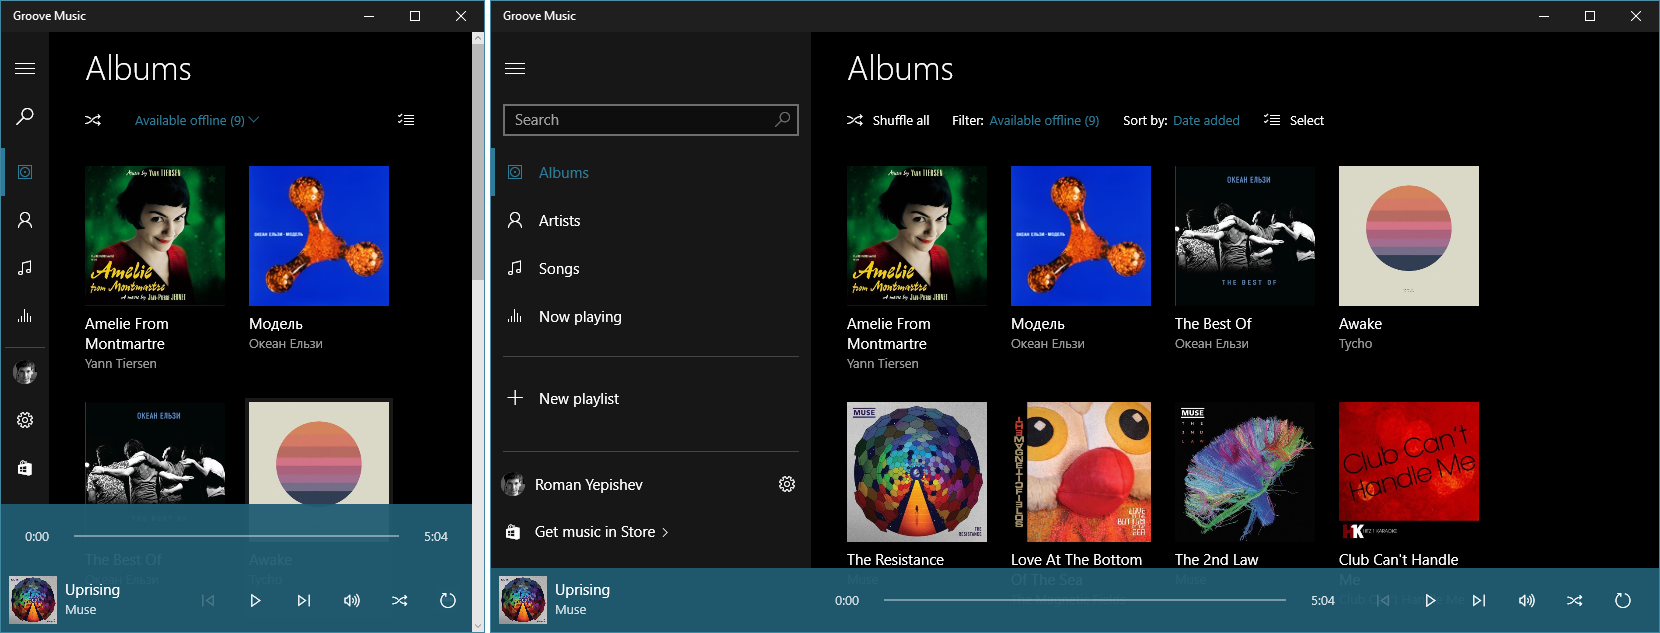Open Now playing in right window navigation
The width and height of the screenshot is (1660, 633).
tap(651, 316)
